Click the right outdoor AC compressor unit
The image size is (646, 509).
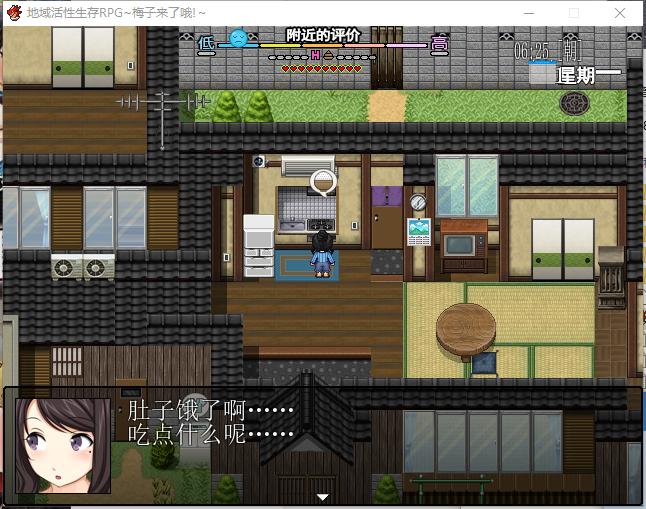click(x=99, y=267)
